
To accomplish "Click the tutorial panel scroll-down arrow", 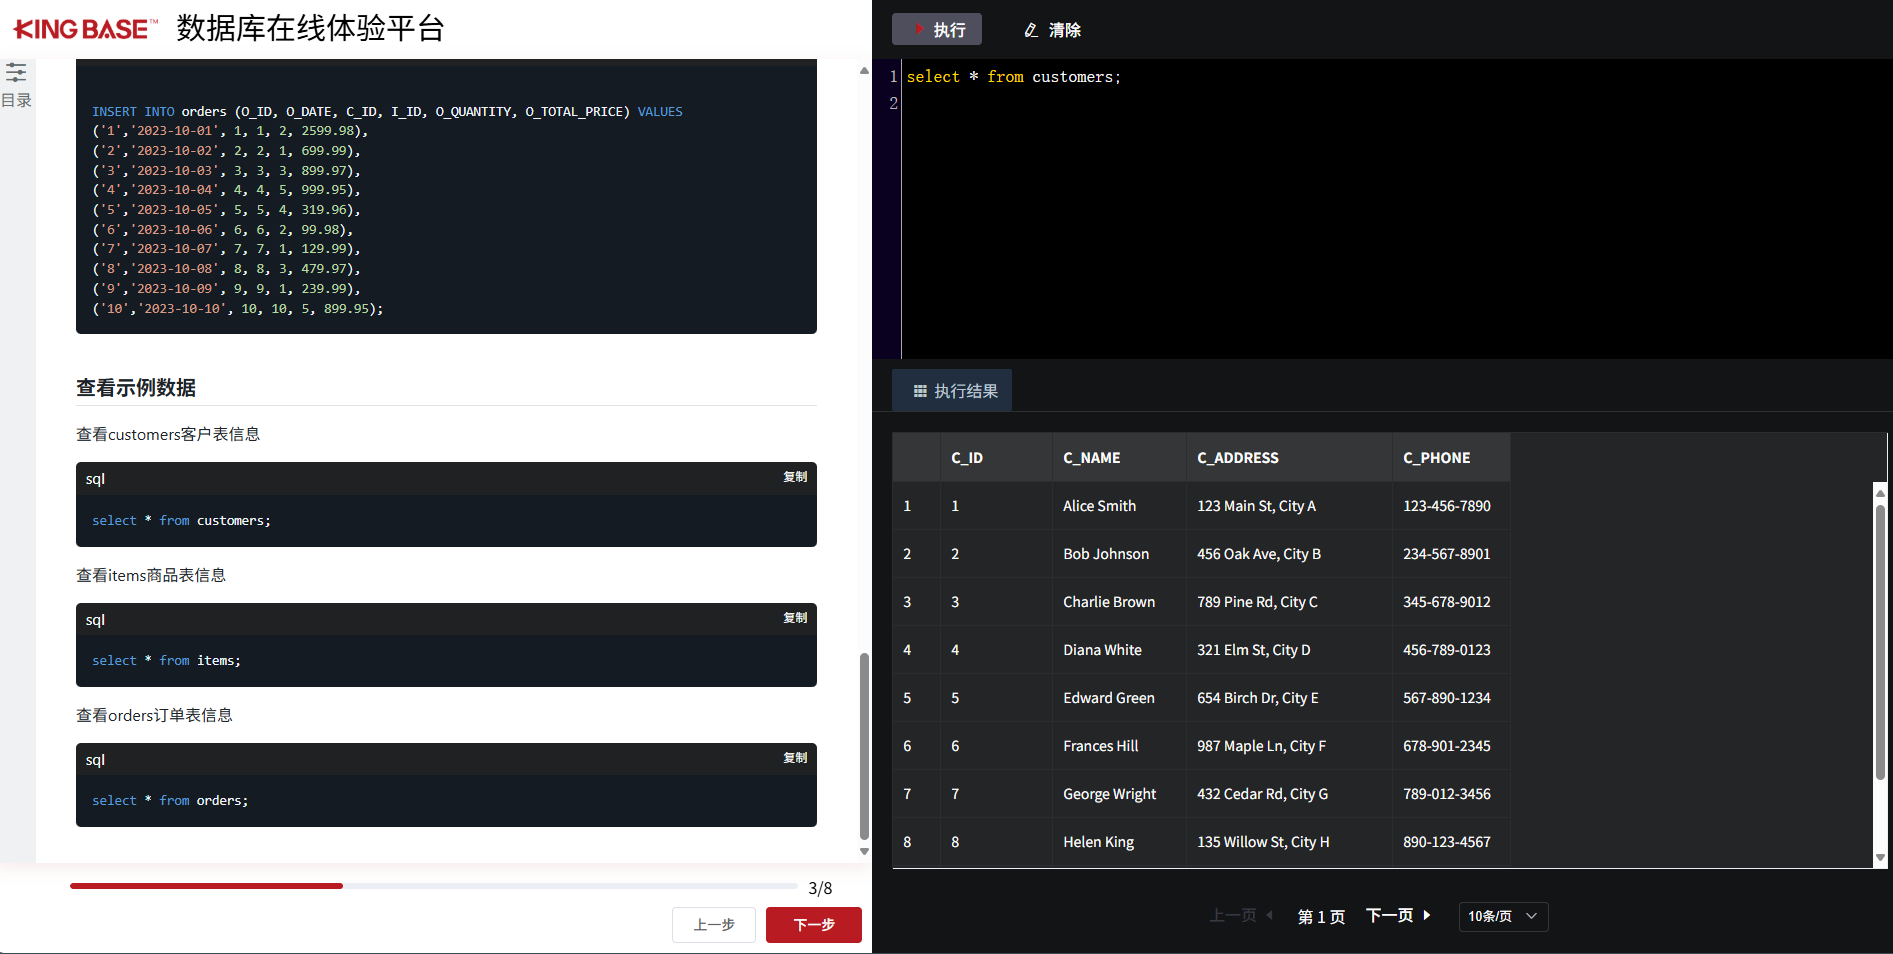I will 864,852.
